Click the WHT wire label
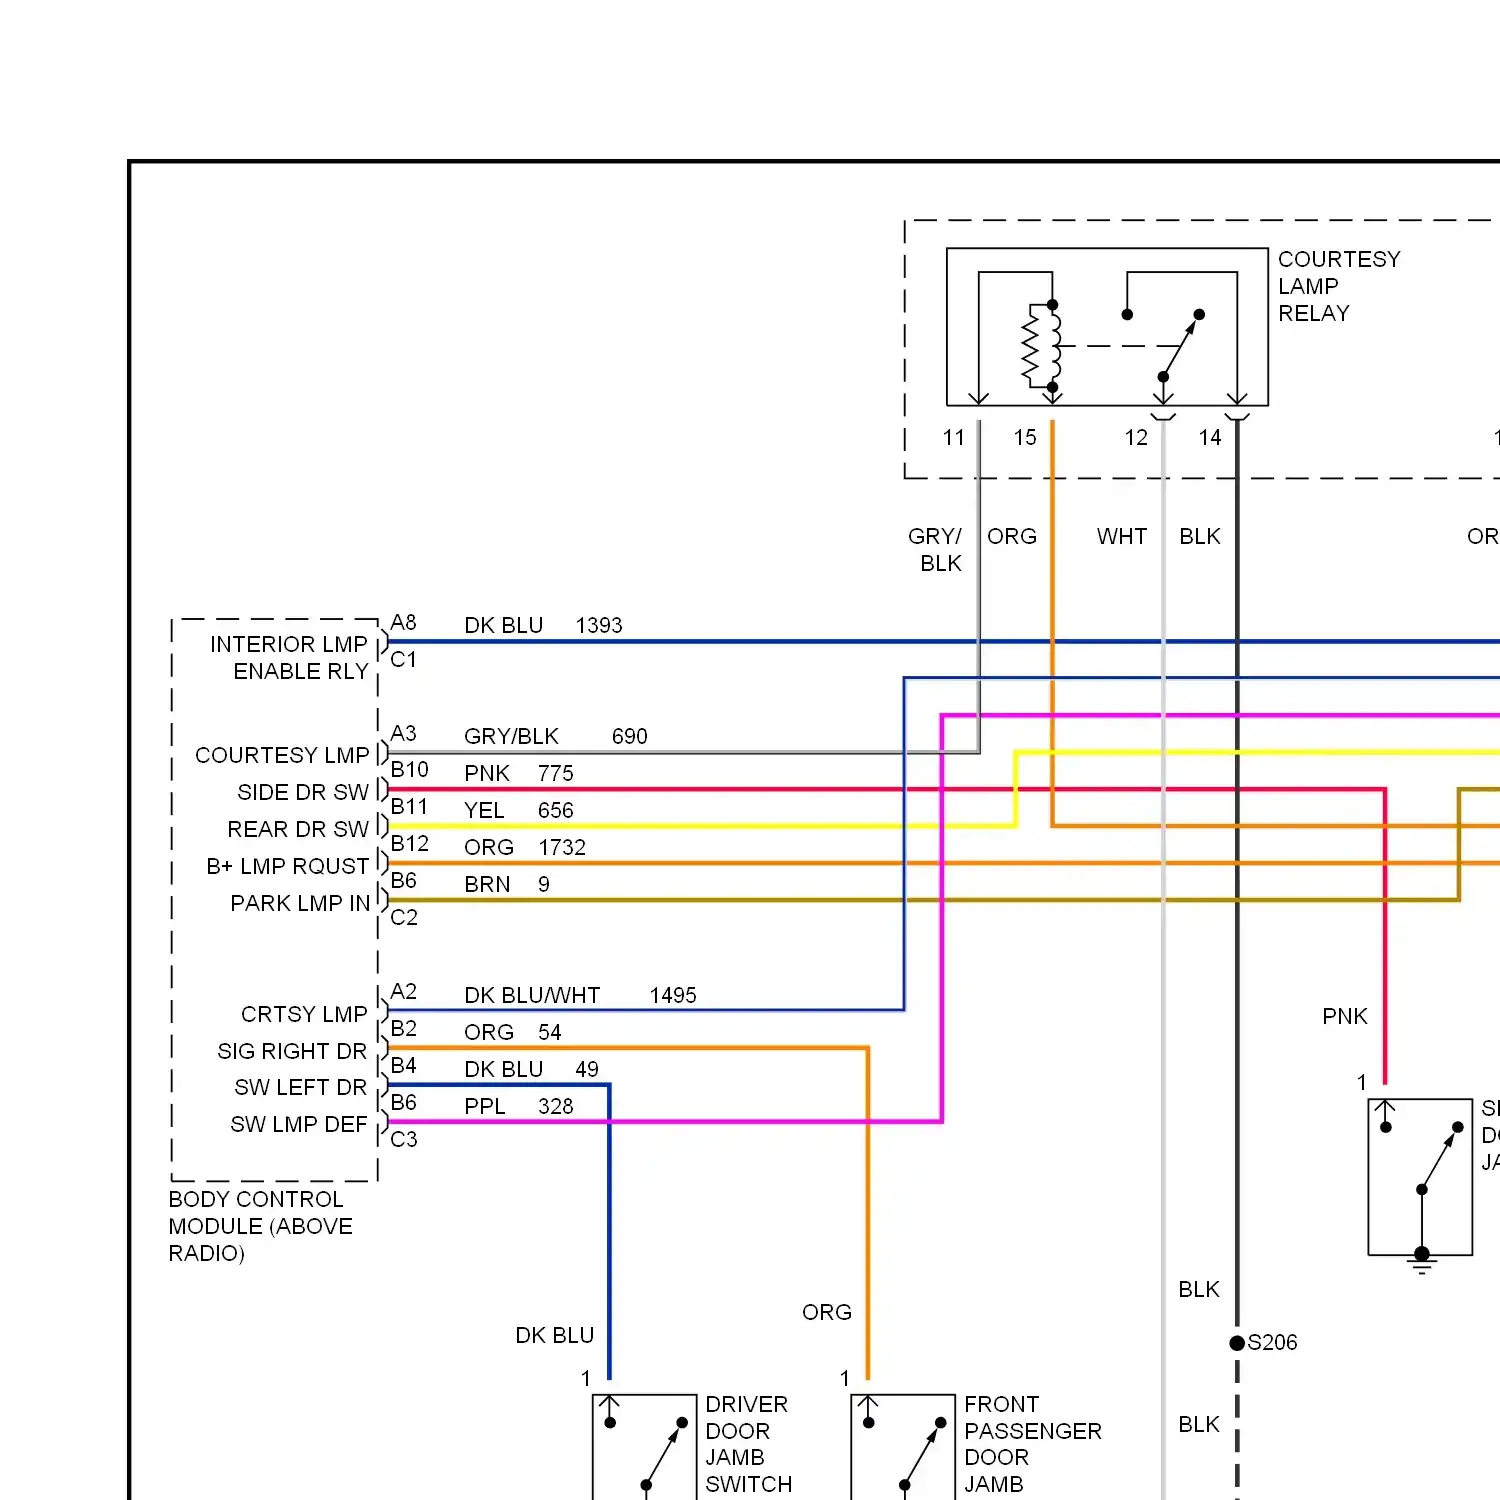The width and height of the screenshot is (1500, 1500). click(1122, 537)
